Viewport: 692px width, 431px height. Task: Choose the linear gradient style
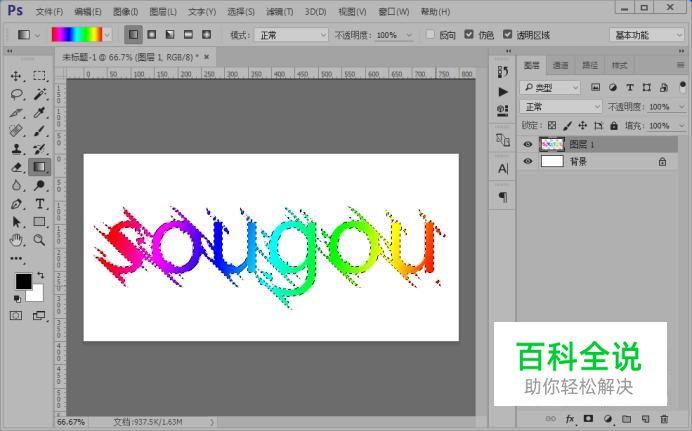pyautogui.click(x=133, y=34)
